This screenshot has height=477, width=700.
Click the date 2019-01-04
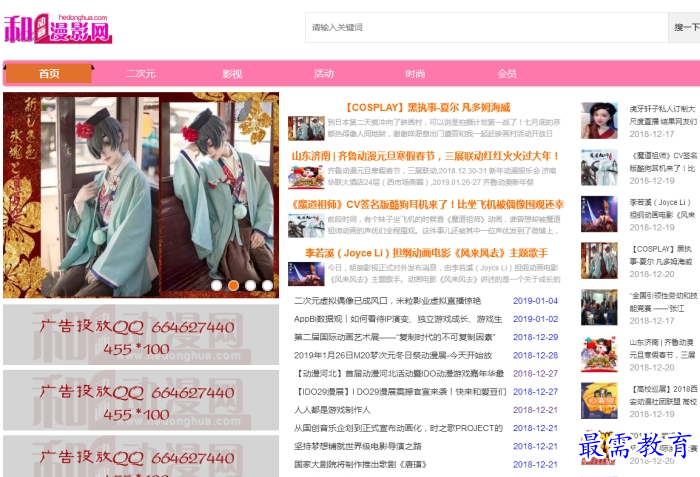535,301
